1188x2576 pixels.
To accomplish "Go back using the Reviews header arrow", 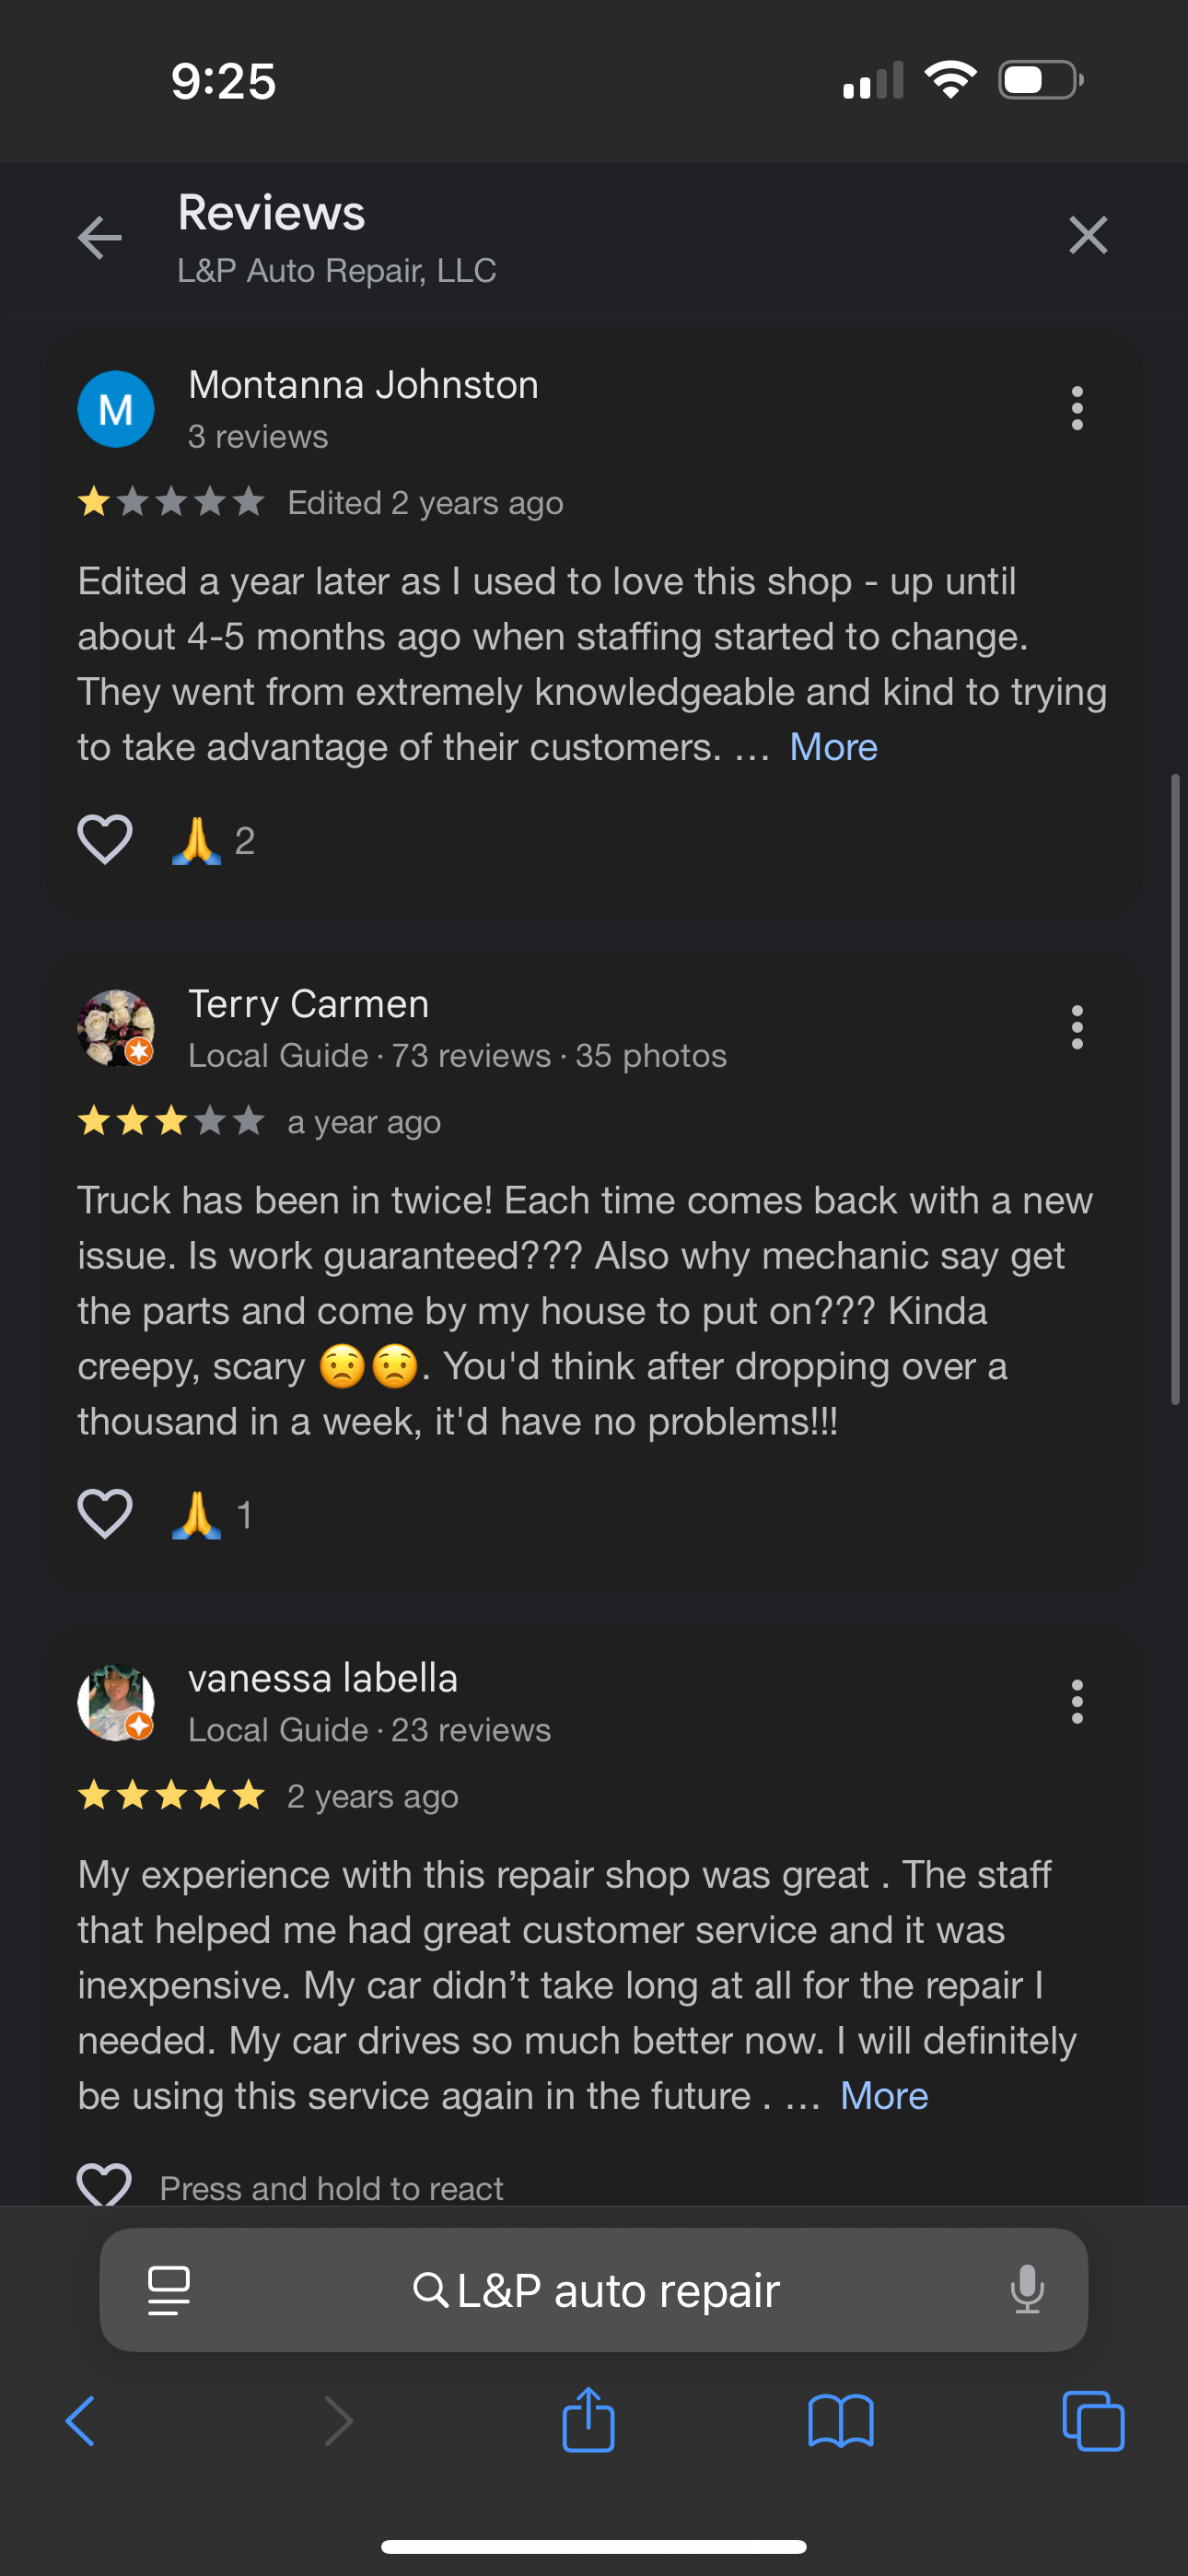I will pos(100,237).
